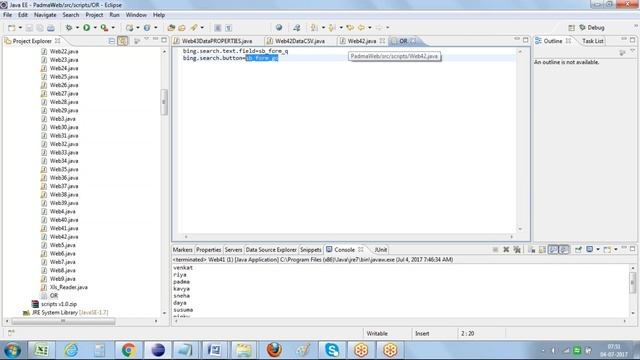The width and height of the screenshot is (640, 360).
Task: Click the Terminate icon in Console
Action: pos(495,249)
